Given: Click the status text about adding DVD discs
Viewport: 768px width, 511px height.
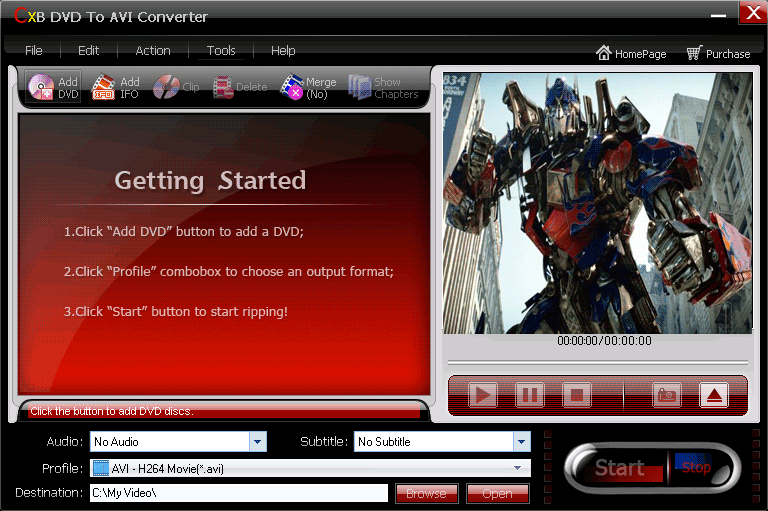Looking at the screenshot, I should click(x=112, y=411).
